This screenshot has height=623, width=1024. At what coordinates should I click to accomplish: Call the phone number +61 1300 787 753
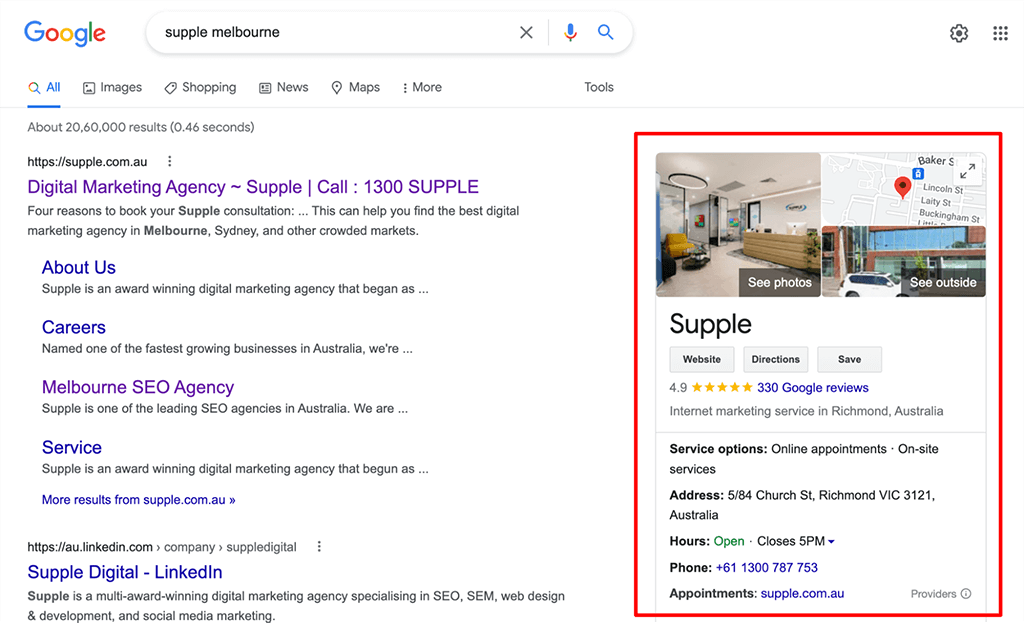tap(767, 568)
